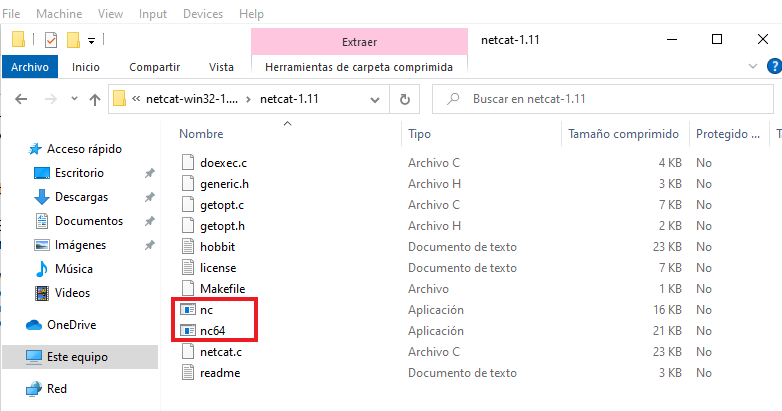
Task: Open the blue Help question mark icon
Action: (775, 66)
